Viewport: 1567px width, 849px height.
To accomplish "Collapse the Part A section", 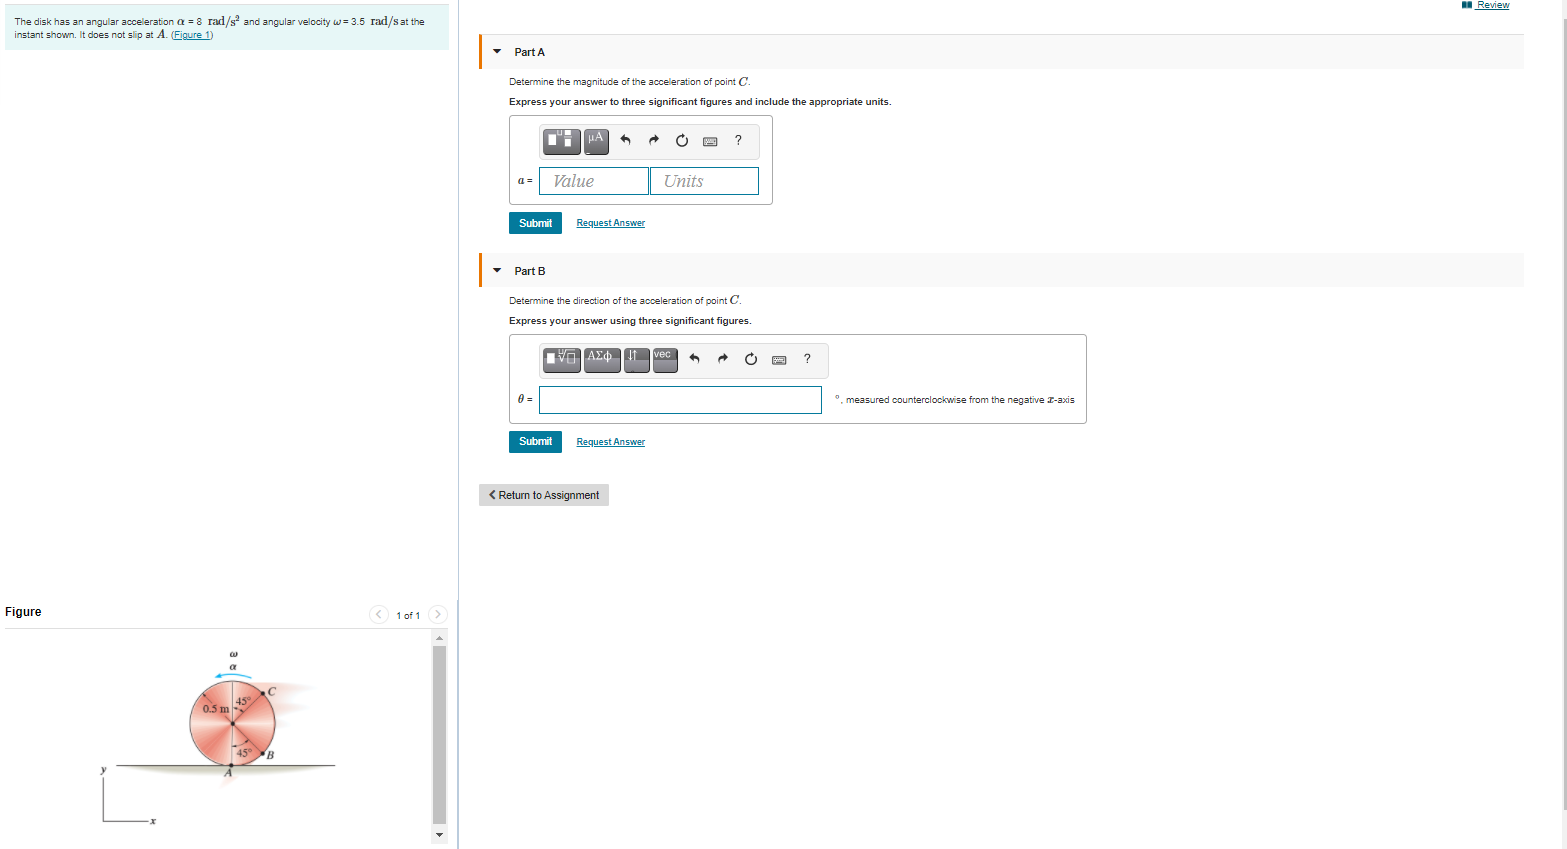I will 497,52.
